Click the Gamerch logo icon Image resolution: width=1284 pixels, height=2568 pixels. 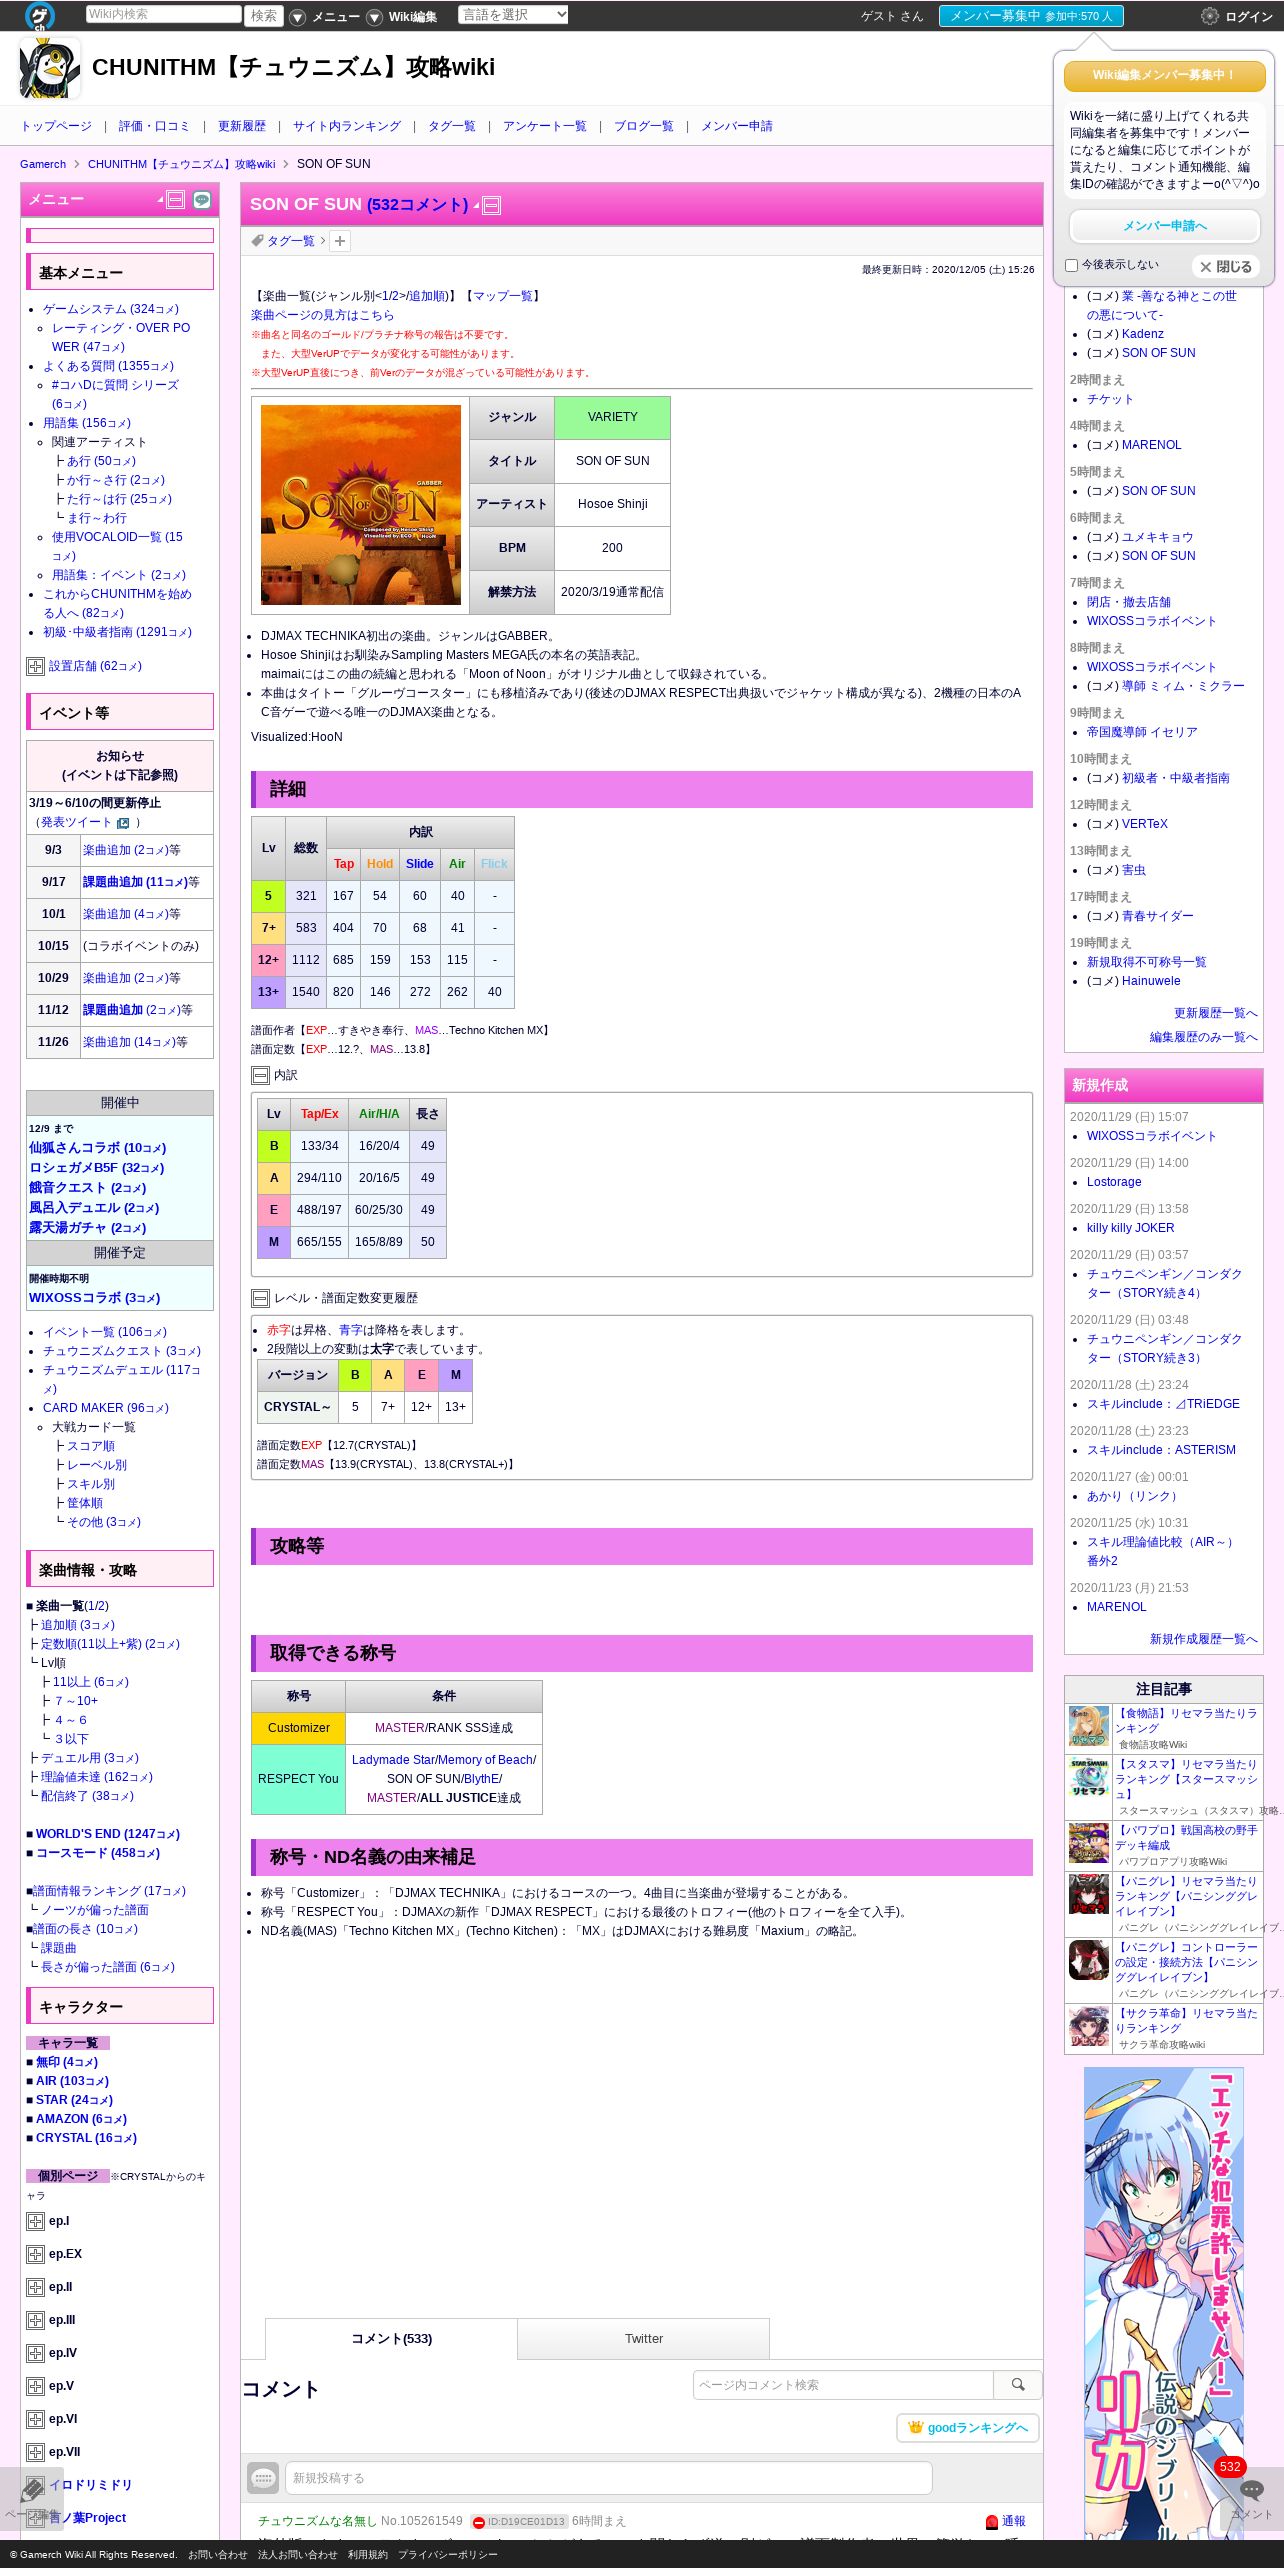click(x=41, y=15)
